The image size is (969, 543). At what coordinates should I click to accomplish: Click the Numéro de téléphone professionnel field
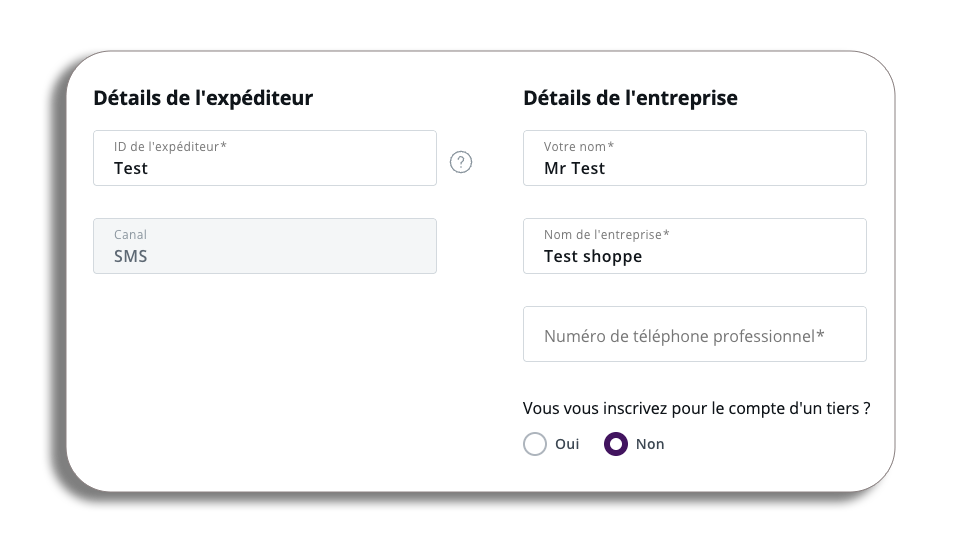pyautogui.click(x=694, y=335)
